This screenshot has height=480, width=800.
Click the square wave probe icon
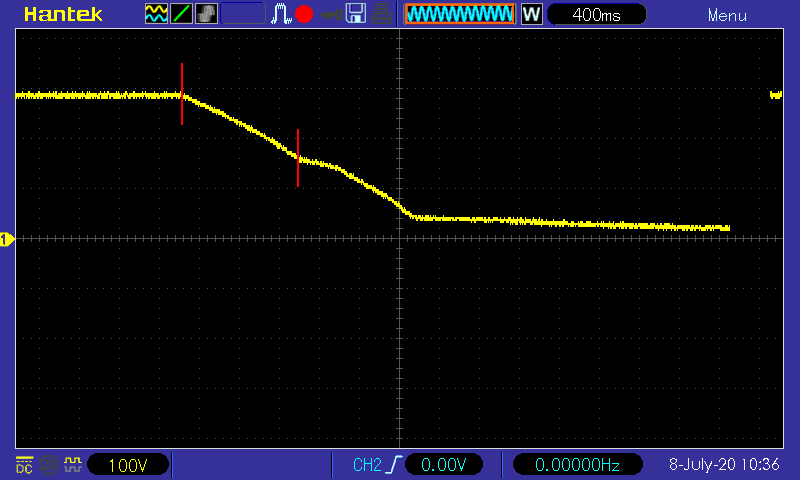coord(72,465)
